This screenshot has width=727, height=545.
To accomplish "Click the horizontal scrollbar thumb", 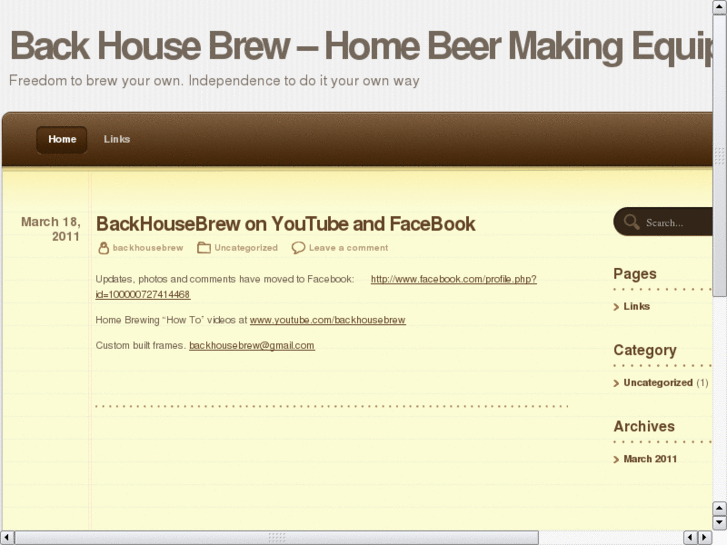I will click(277, 538).
